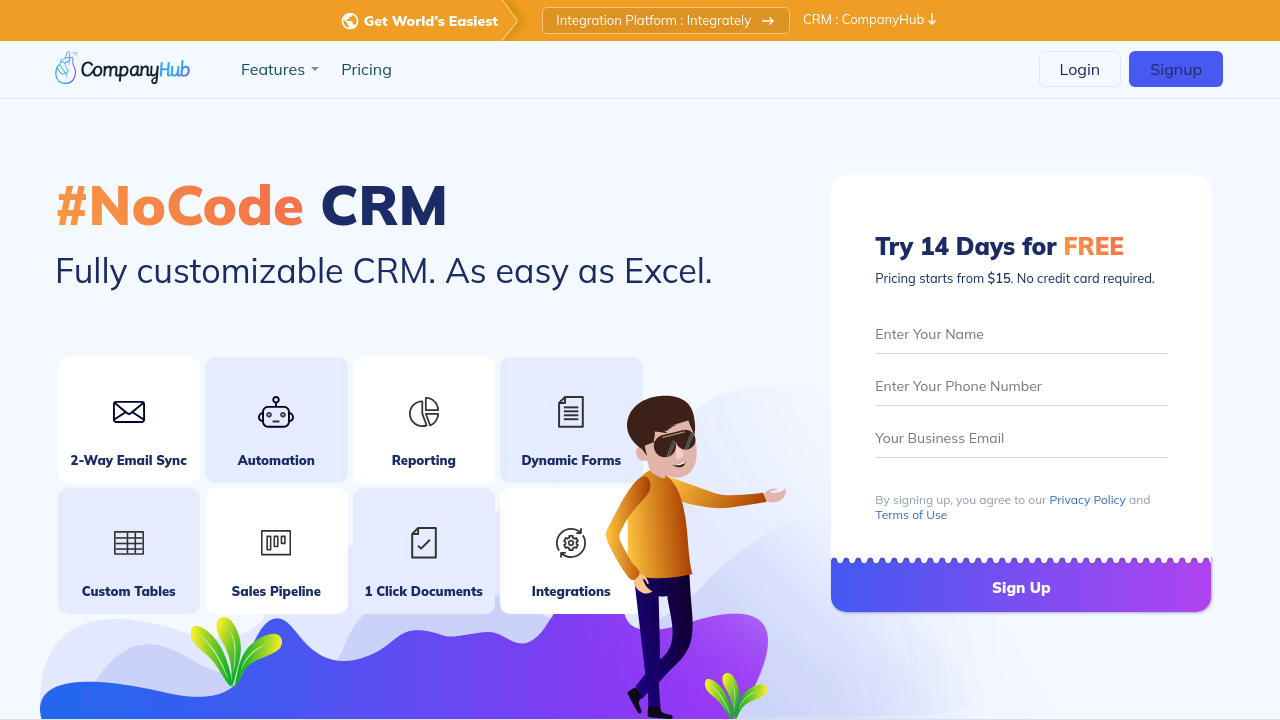This screenshot has height=720, width=1280.
Task: Submit the form with Sign Up button
Action: pos(1020,588)
